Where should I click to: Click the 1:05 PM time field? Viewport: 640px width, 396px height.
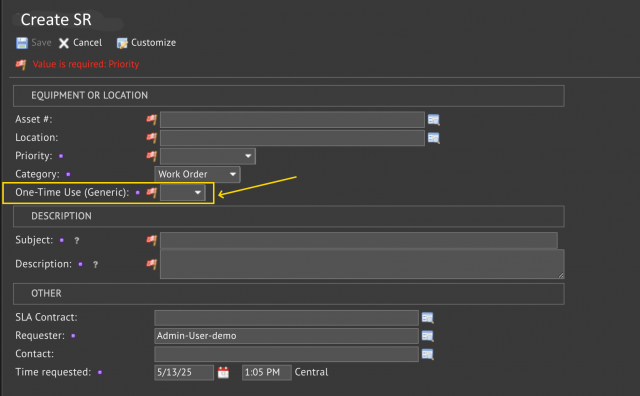pyautogui.click(x=267, y=372)
